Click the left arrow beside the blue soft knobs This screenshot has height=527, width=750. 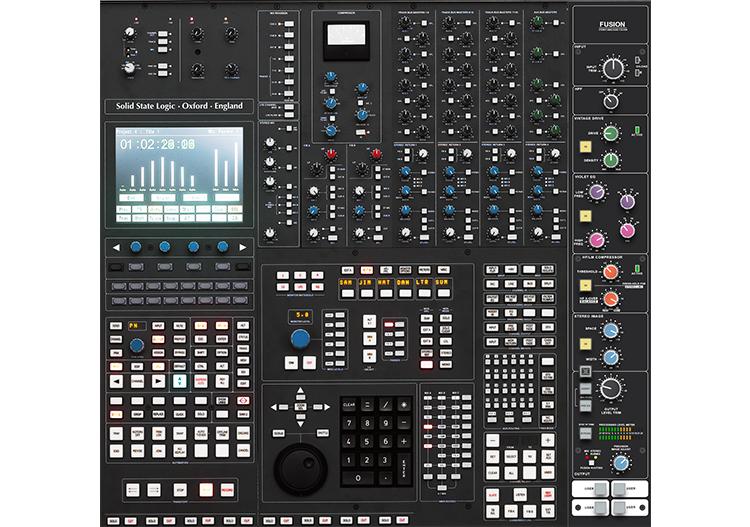116,247
